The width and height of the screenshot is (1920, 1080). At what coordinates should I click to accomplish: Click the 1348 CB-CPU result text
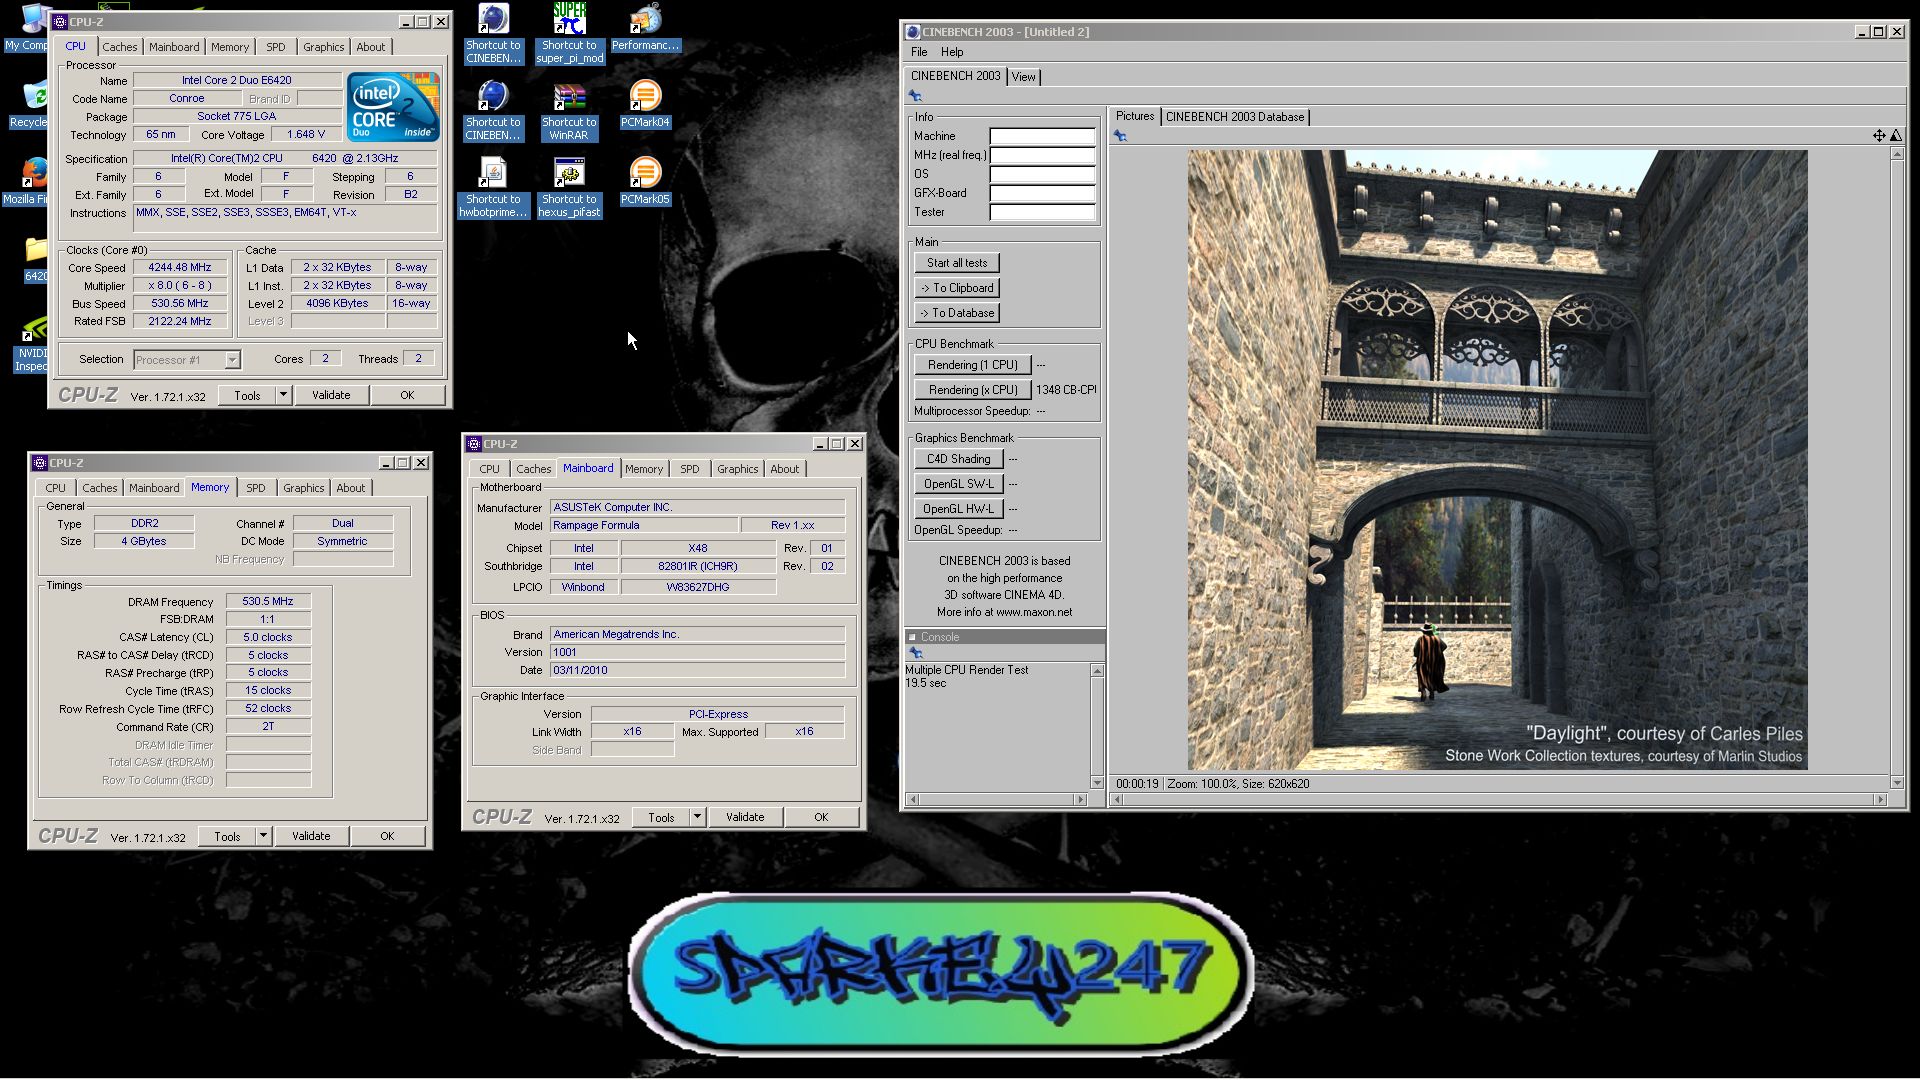1066,390
